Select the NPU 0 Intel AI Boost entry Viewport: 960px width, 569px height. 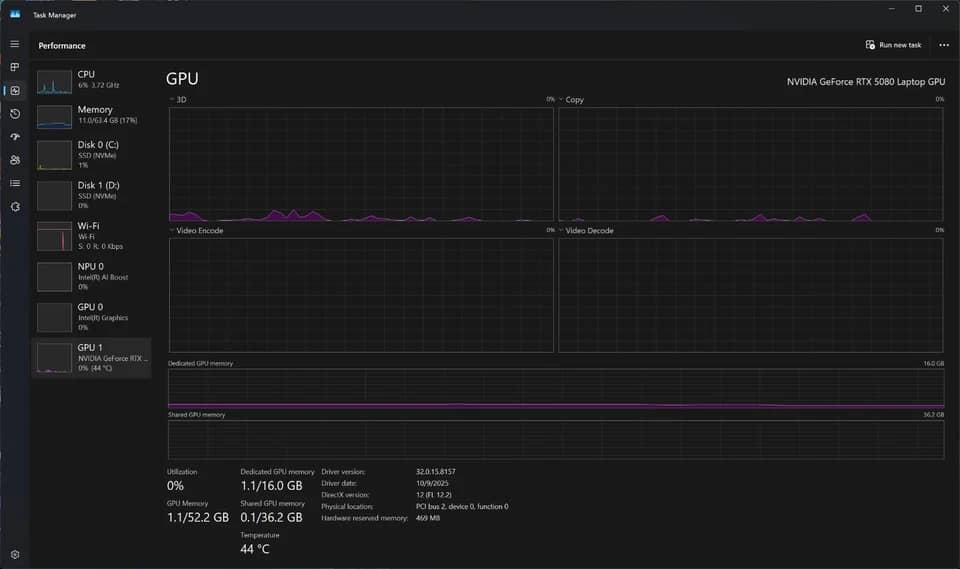[x=91, y=277]
